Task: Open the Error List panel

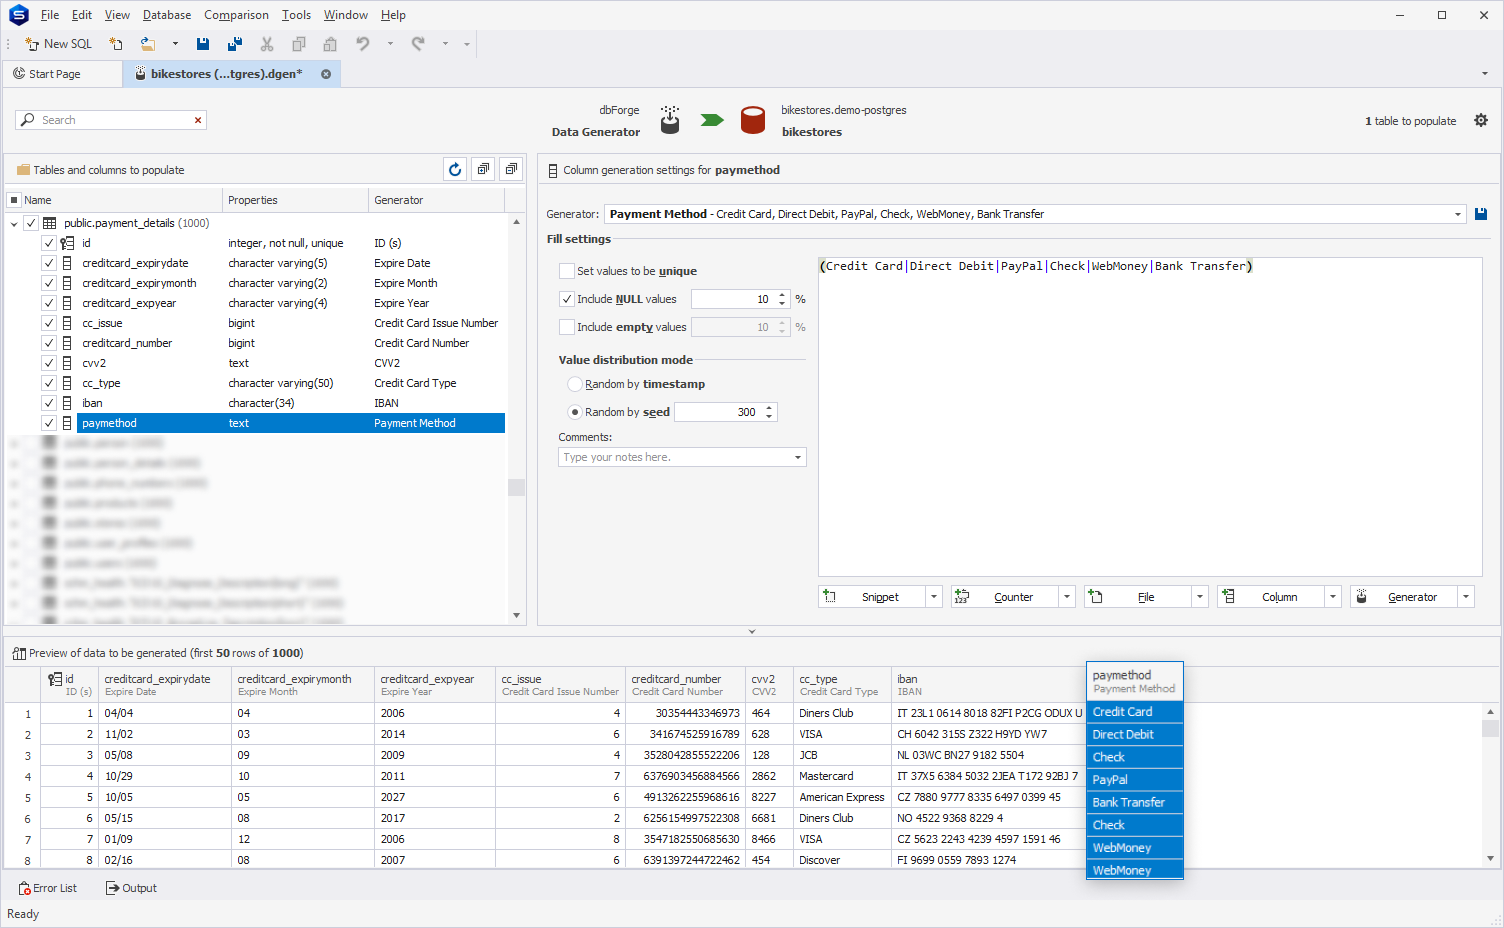Action: click(47, 888)
